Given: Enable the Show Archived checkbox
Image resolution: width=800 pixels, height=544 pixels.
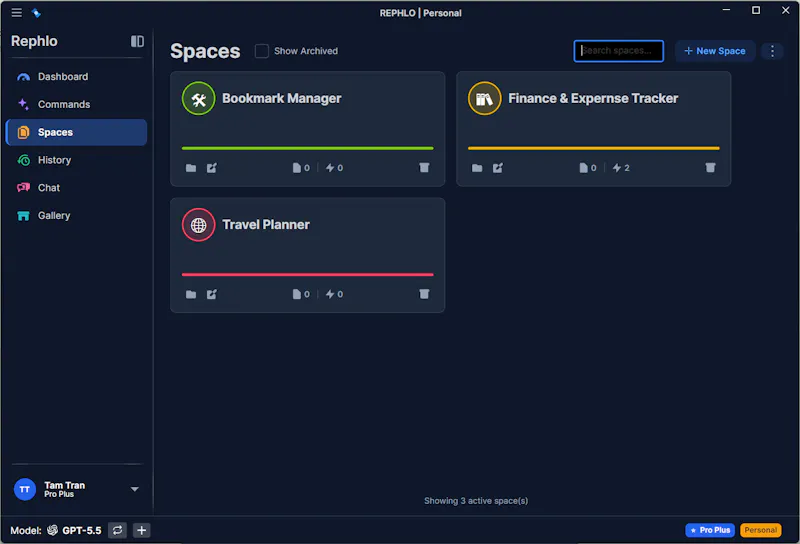Looking at the screenshot, I should tap(262, 51).
